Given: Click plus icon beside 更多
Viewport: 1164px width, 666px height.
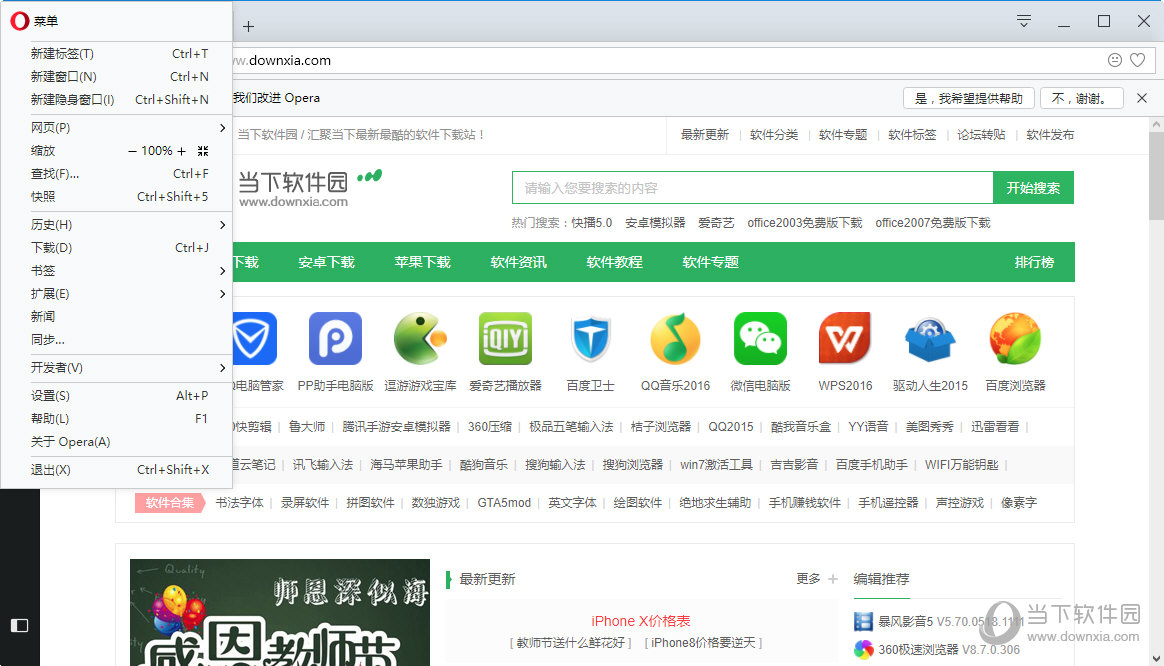Looking at the screenshot, I should pyautogui.click(x=833, y=579).
